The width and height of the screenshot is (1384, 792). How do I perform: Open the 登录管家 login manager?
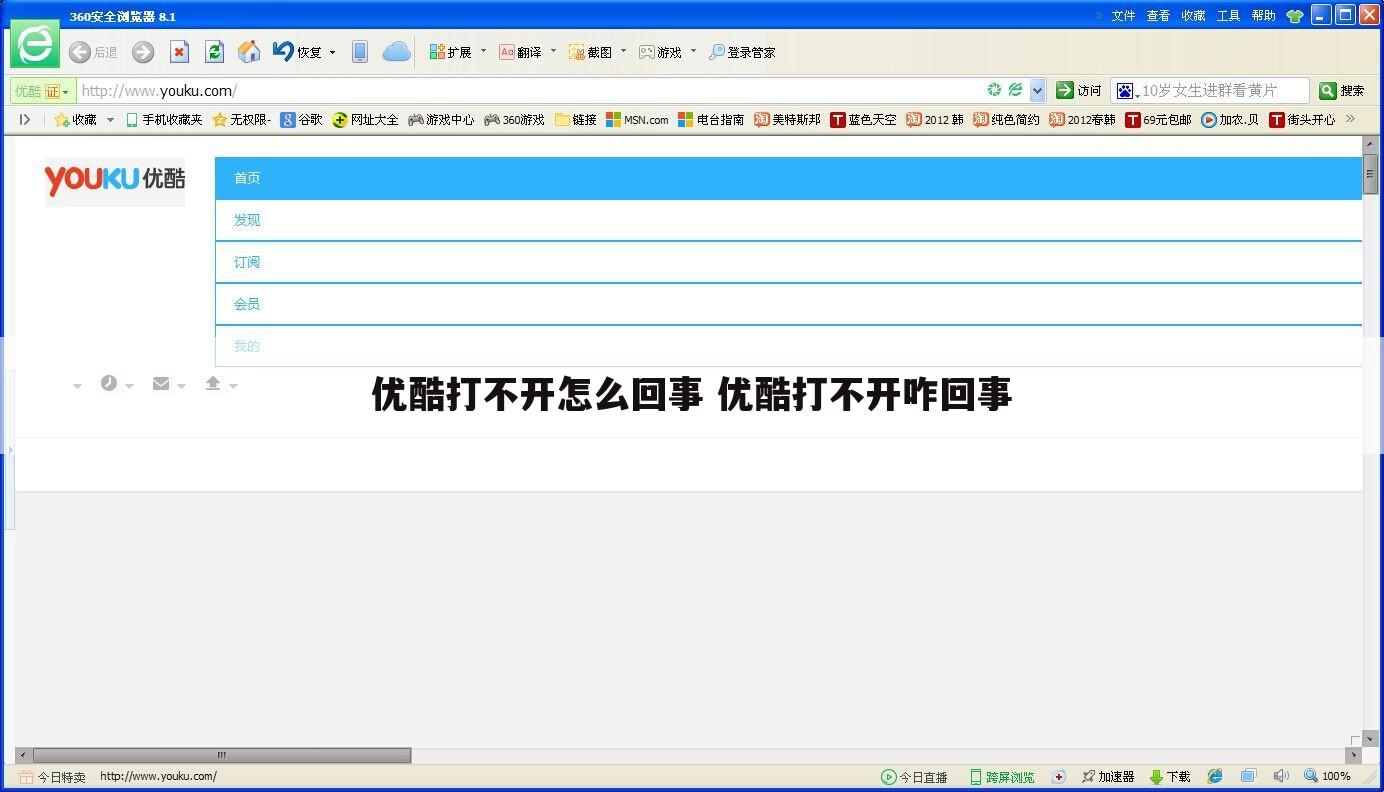[742, 52]
